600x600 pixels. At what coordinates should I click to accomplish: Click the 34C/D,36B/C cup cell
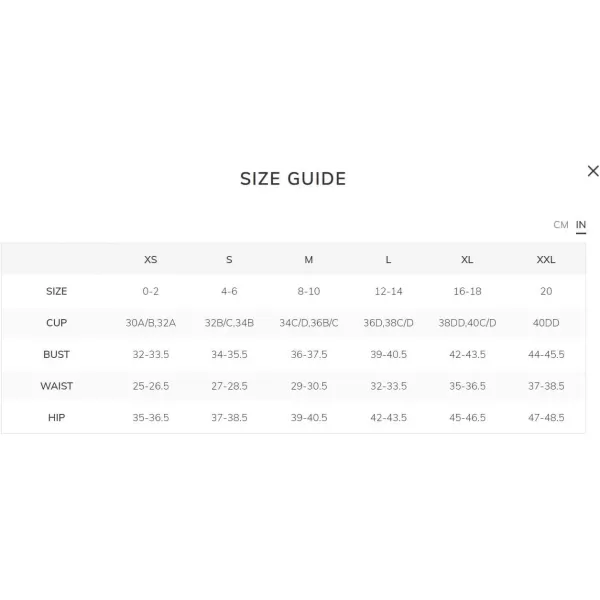click(x=308, y=323)
